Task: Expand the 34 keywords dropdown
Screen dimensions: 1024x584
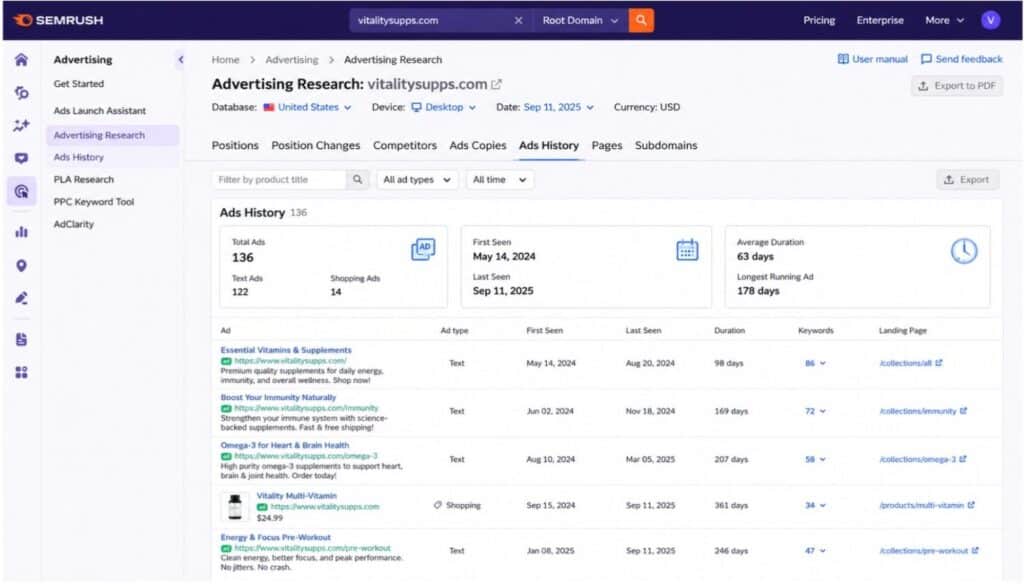Action: tap(815, 505)
